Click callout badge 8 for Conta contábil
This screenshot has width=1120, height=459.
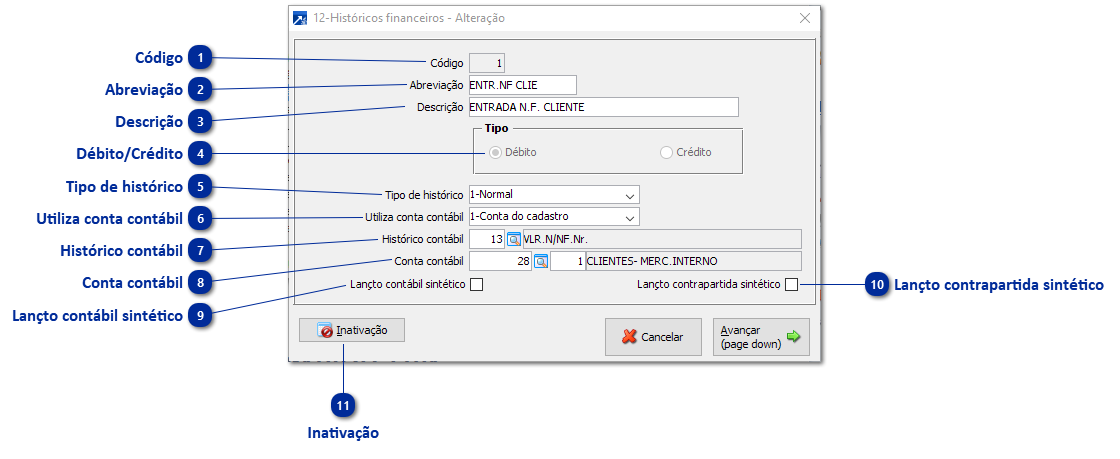201,282
